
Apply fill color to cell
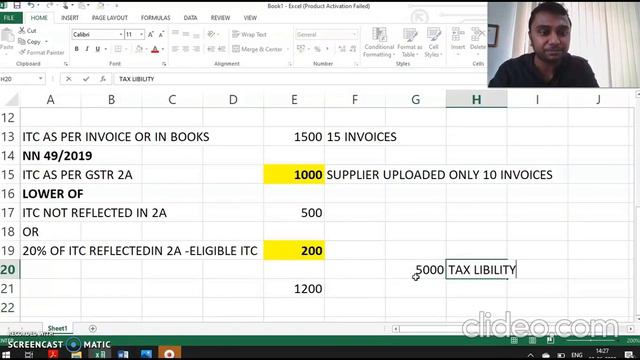point(139,49)
